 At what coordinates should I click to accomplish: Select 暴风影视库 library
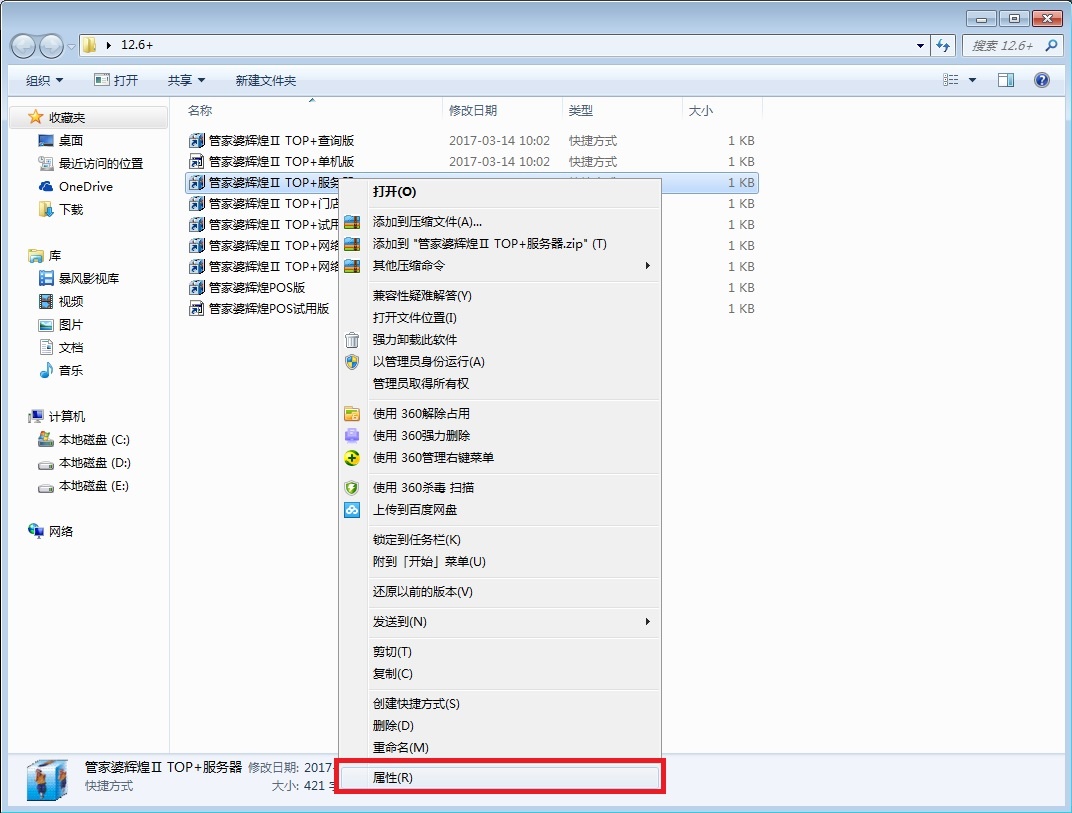[79, 278]
